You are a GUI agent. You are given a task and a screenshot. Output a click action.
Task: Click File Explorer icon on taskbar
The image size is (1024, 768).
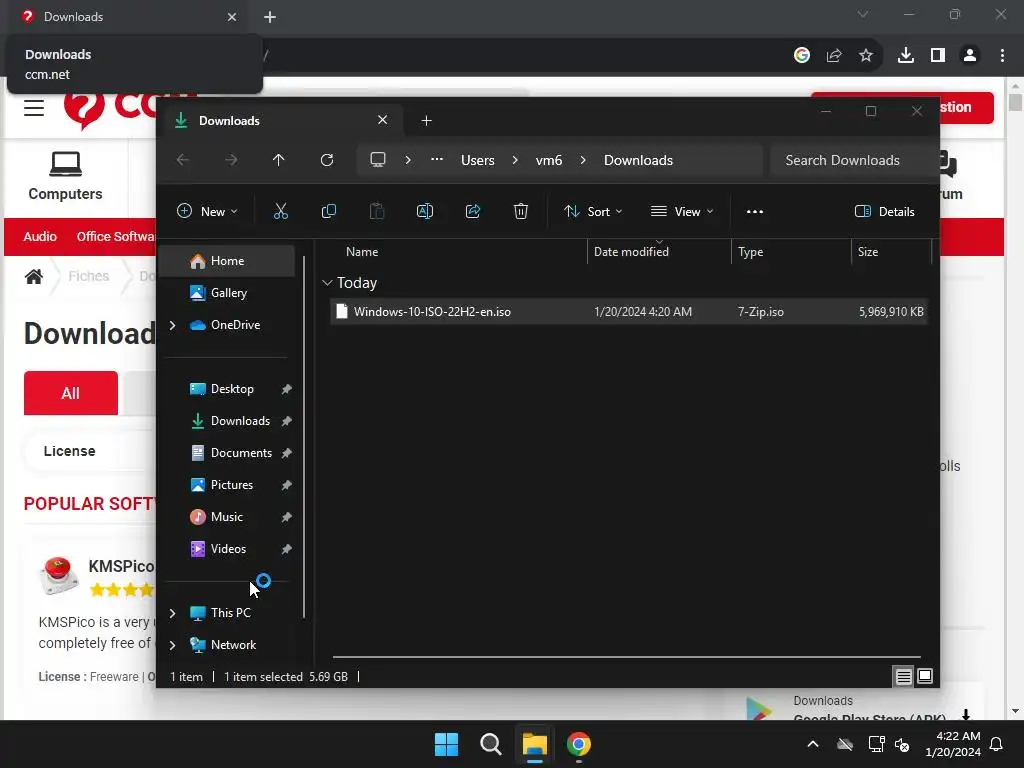[534, 744]
